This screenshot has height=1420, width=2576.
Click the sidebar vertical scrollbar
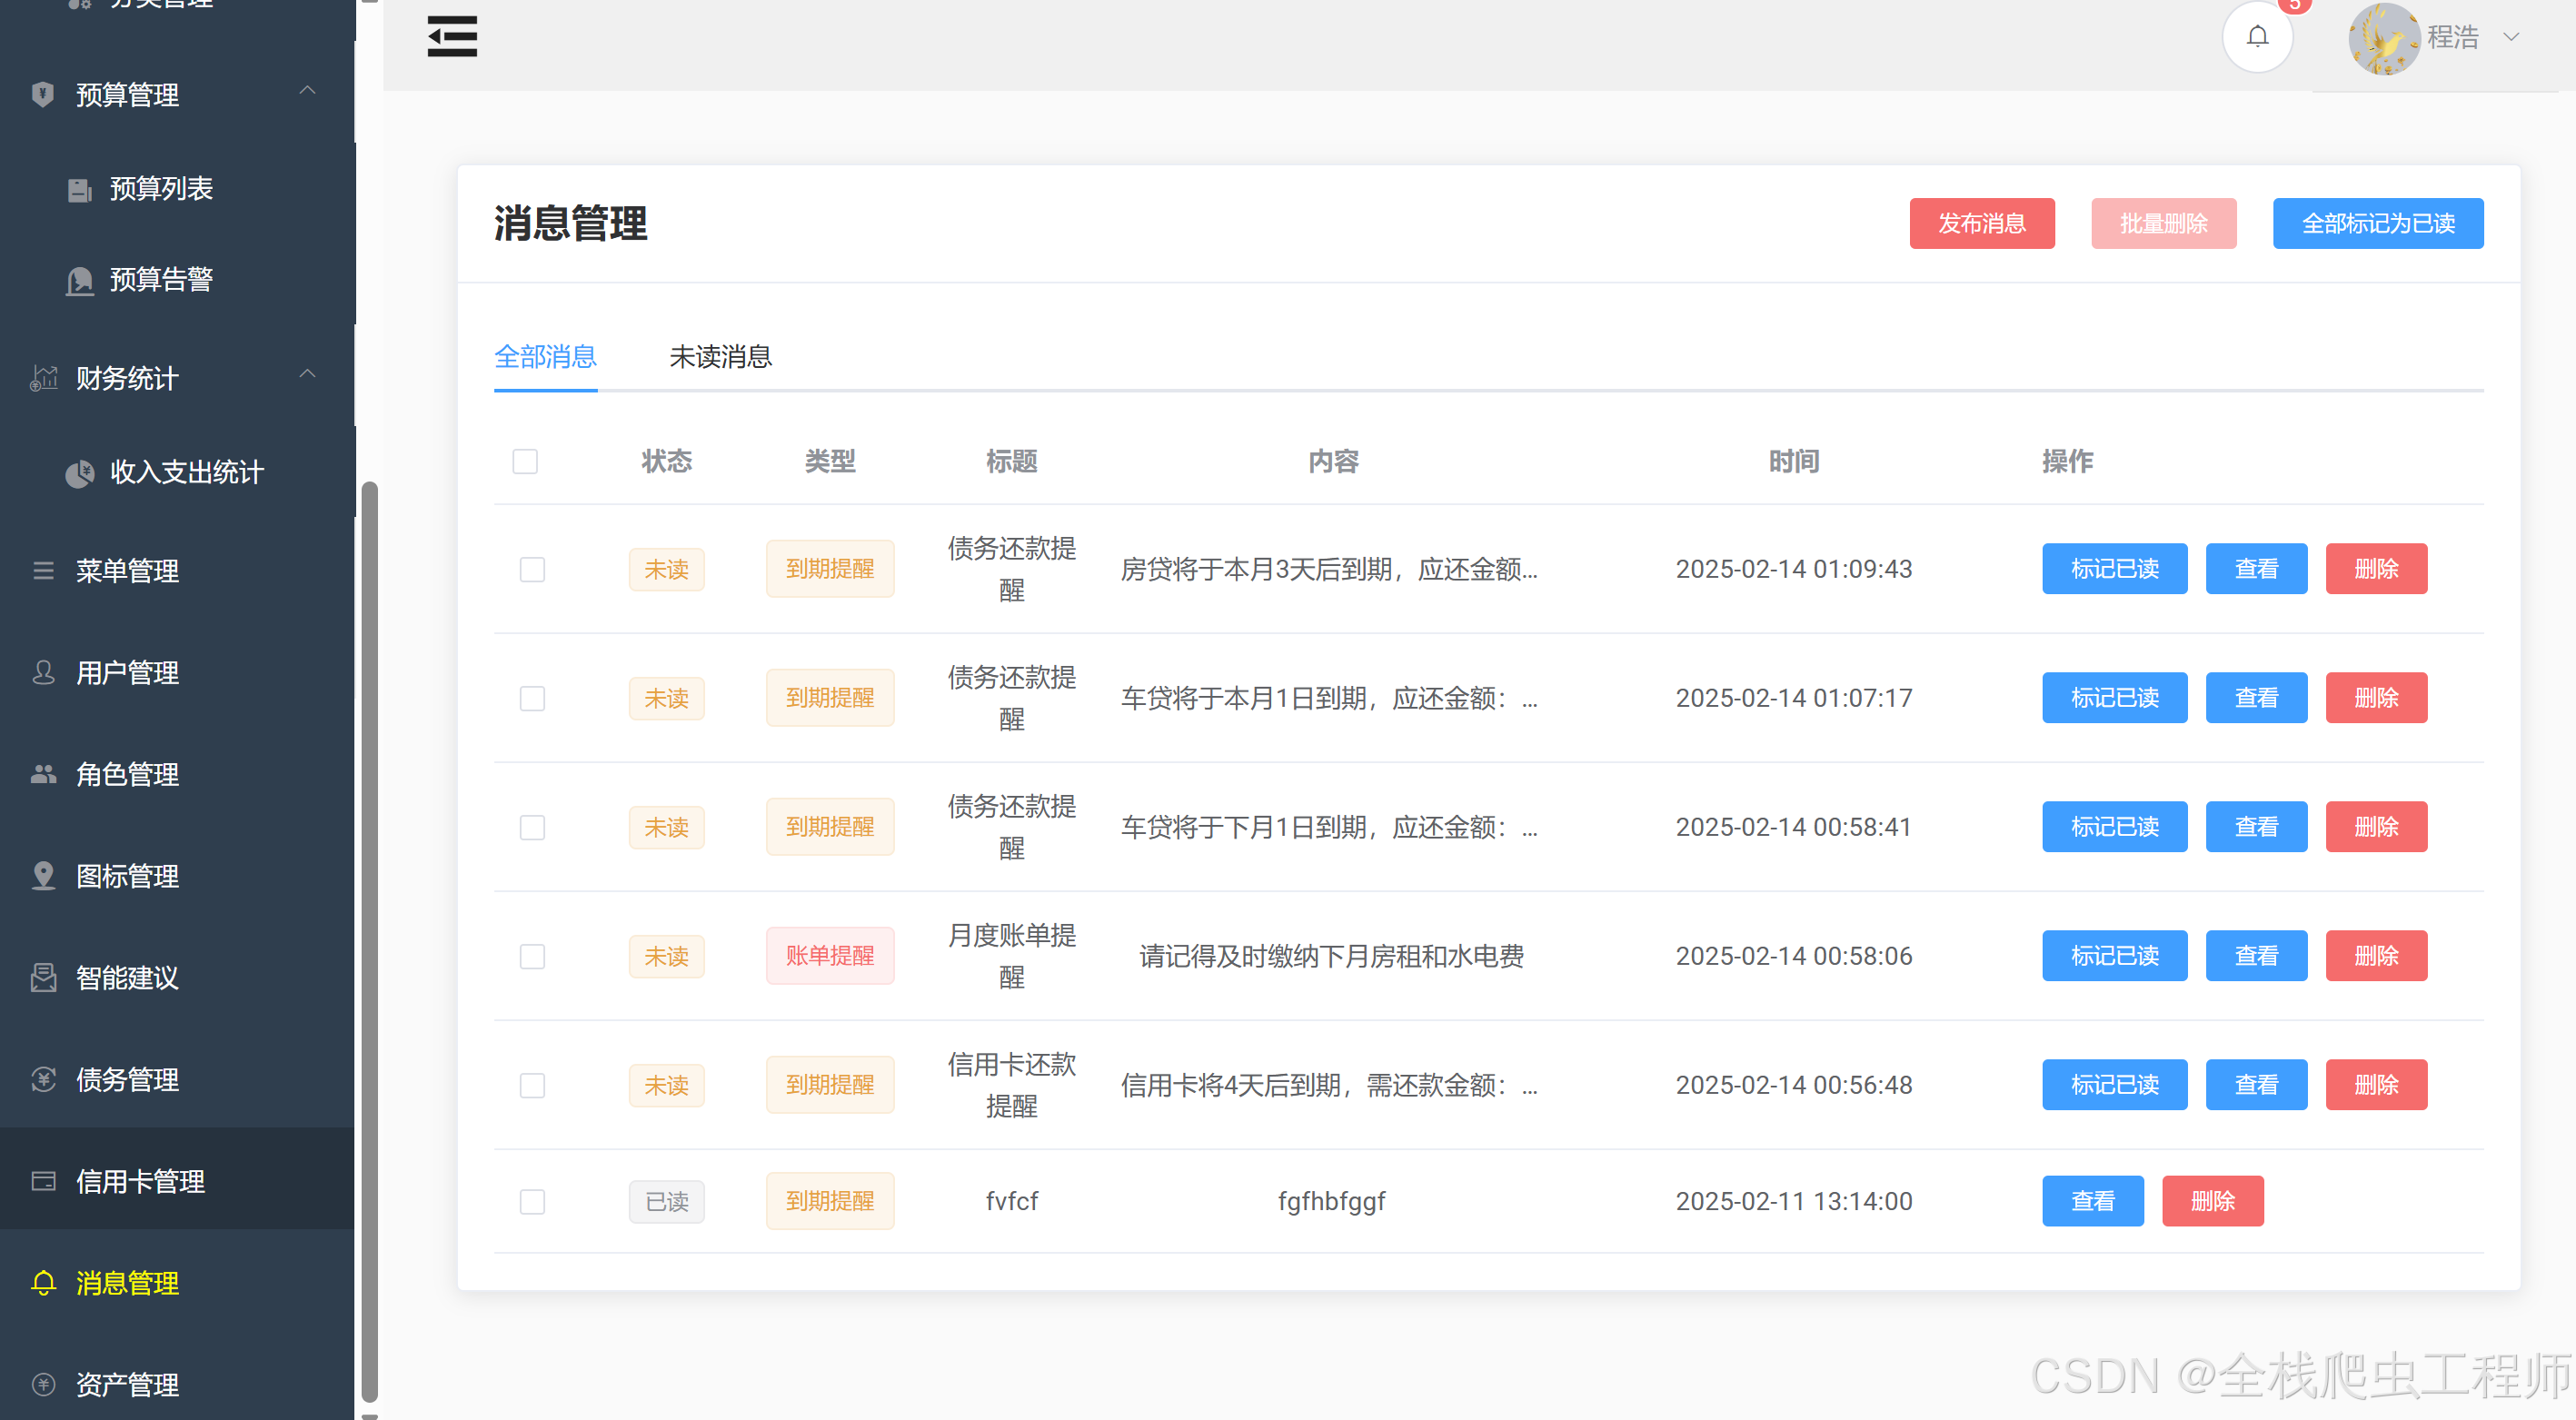tap(369, 940)
